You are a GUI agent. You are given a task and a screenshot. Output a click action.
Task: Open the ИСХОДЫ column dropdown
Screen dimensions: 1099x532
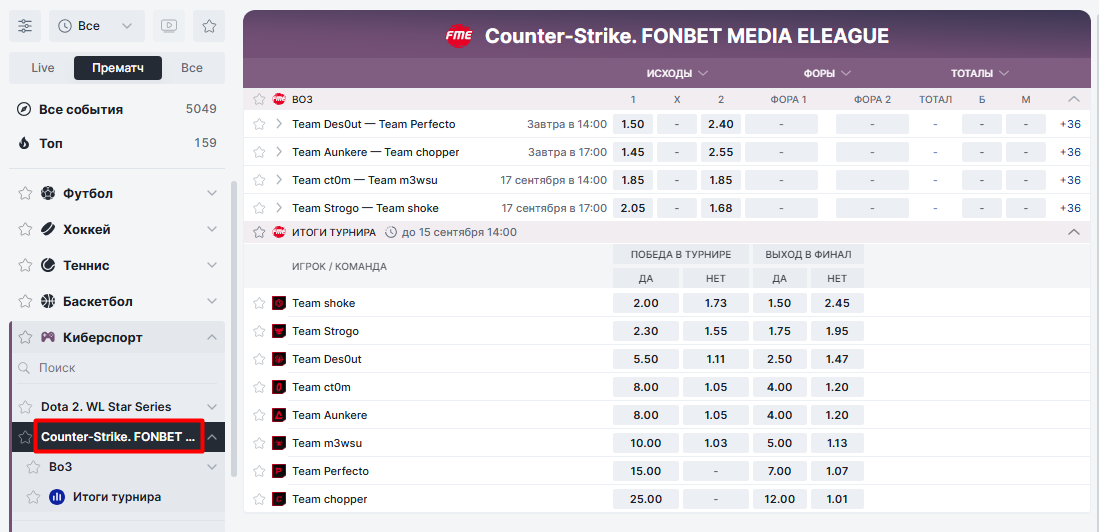(677, 73)
